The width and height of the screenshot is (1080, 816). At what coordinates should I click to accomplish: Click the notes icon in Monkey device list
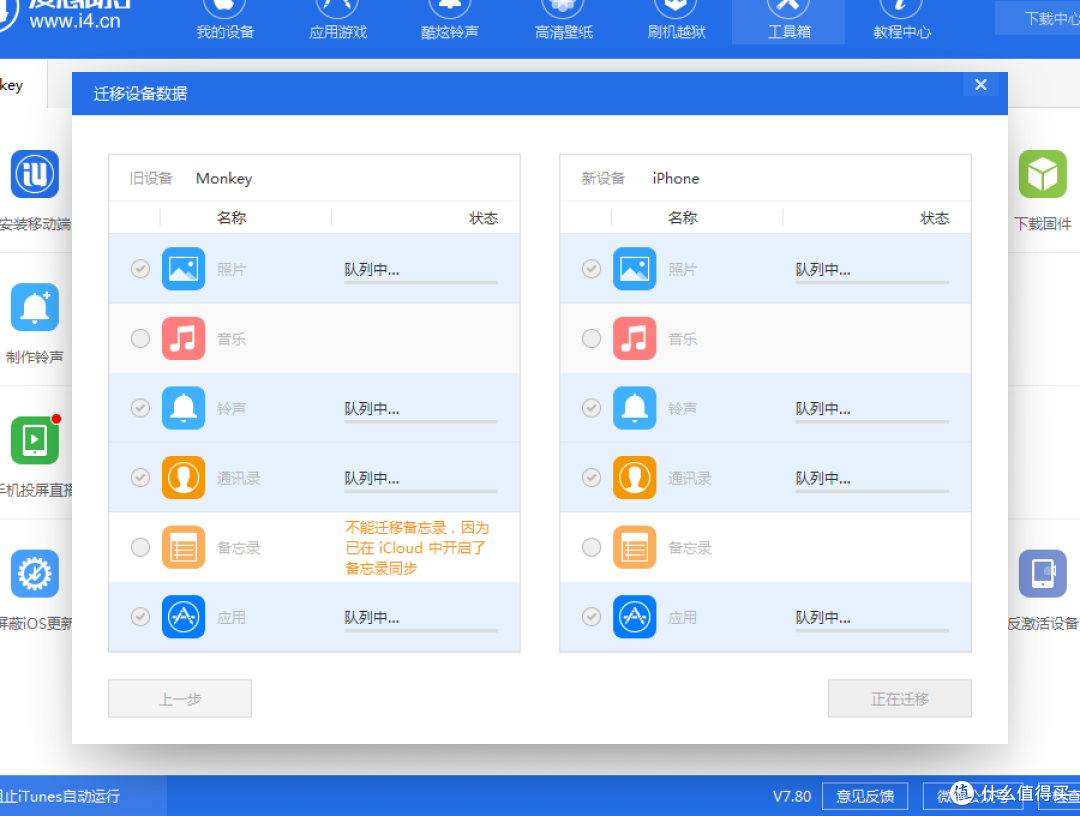[183, 547]
